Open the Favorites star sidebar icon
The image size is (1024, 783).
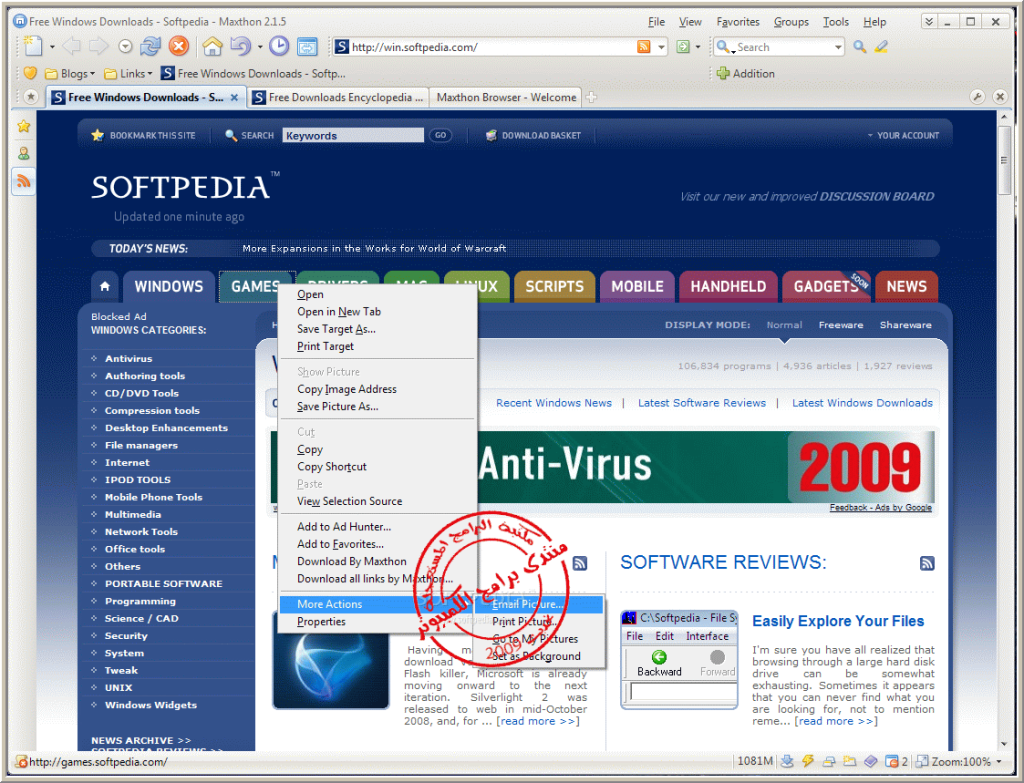coord(24,126)
